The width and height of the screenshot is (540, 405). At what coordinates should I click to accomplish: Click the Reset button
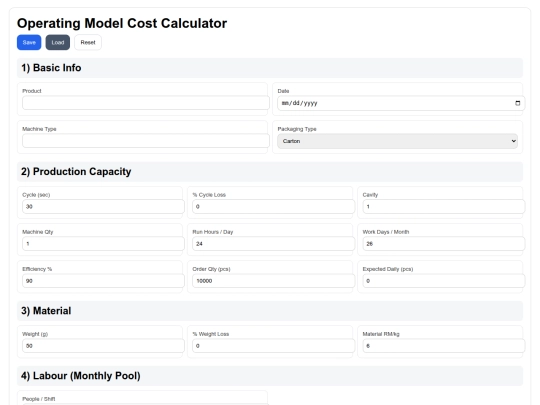coord(88,42)
